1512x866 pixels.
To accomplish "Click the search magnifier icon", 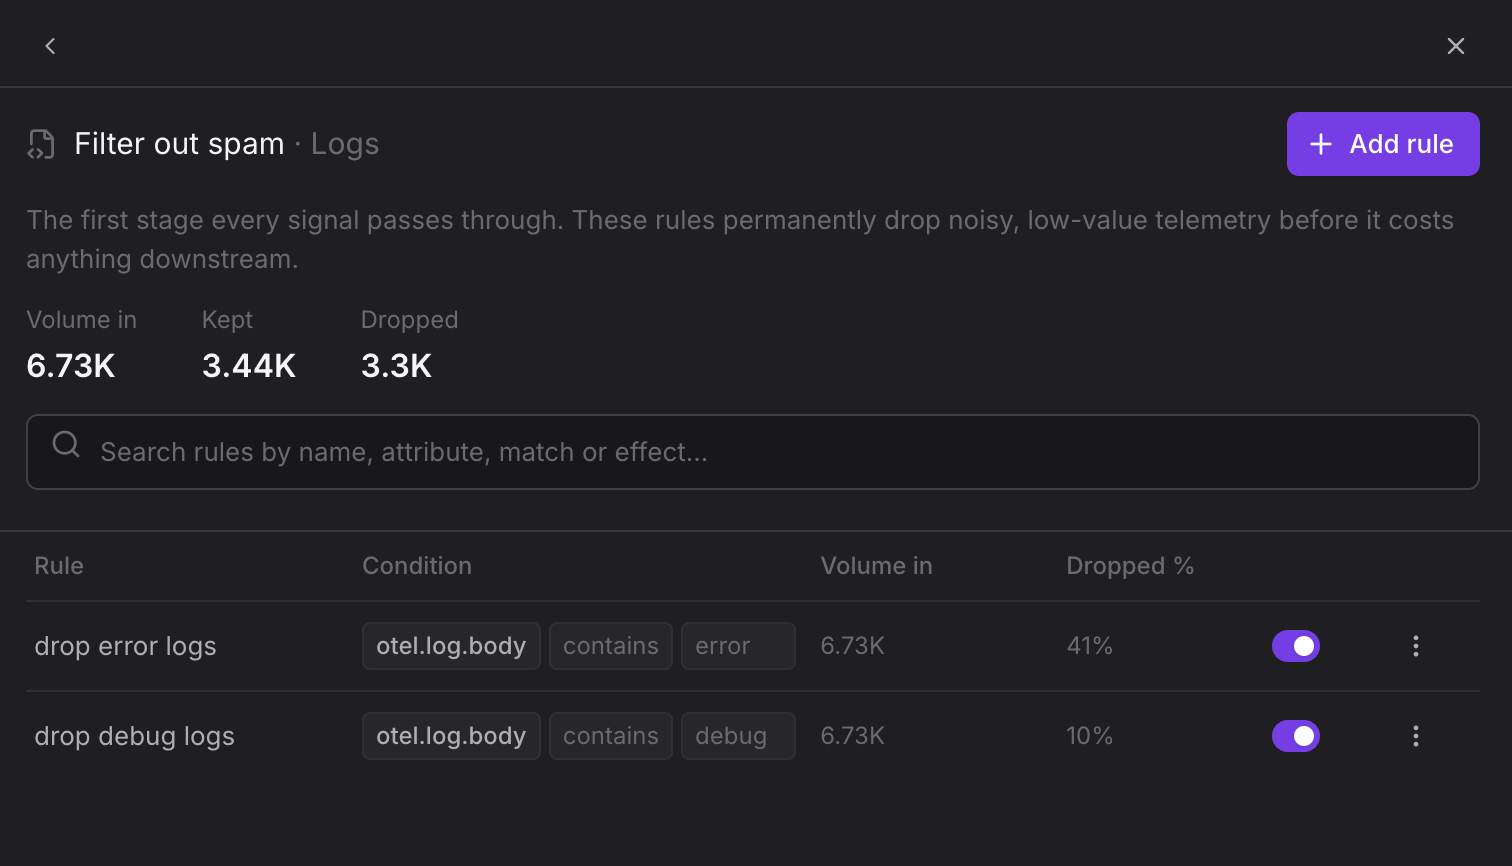I will click(x=66, y=444).
